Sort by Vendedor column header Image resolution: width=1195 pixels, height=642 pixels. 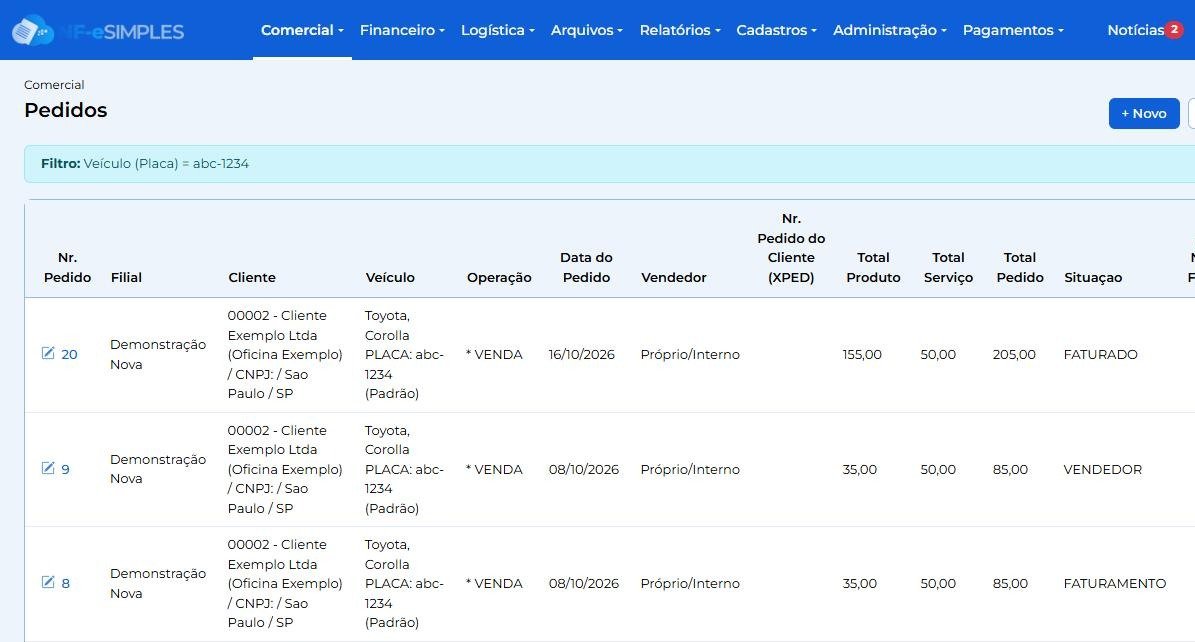click(x=674, y=278)
